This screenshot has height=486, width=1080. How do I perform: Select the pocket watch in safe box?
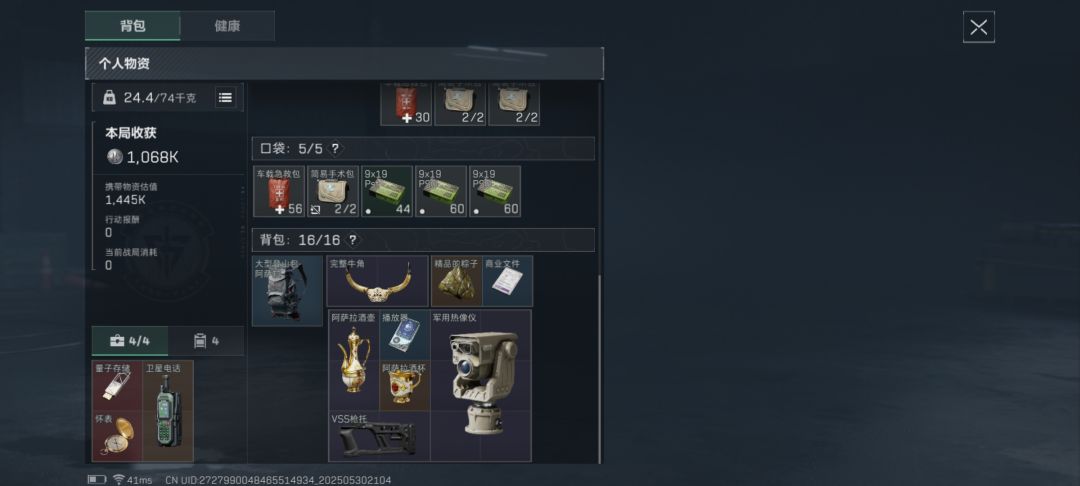(x=117, y=436)
